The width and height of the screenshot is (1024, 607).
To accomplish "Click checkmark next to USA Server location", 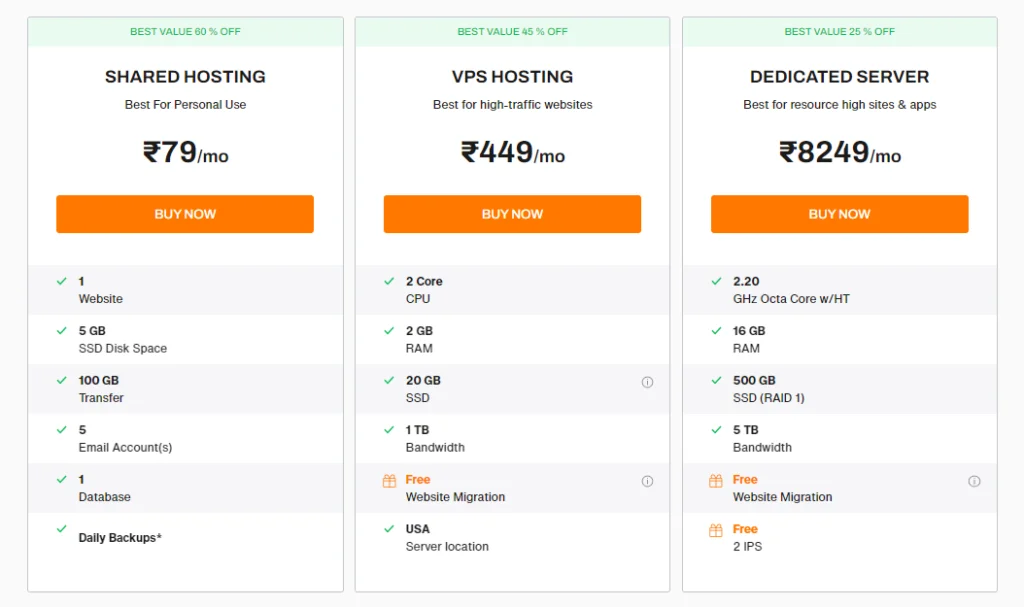I will tap(389, 529).
